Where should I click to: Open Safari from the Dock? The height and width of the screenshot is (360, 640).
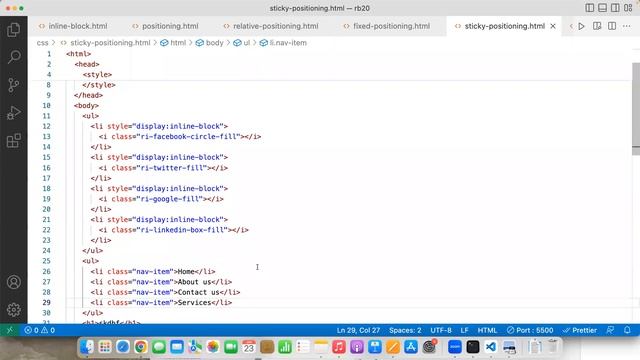[123, 347]
